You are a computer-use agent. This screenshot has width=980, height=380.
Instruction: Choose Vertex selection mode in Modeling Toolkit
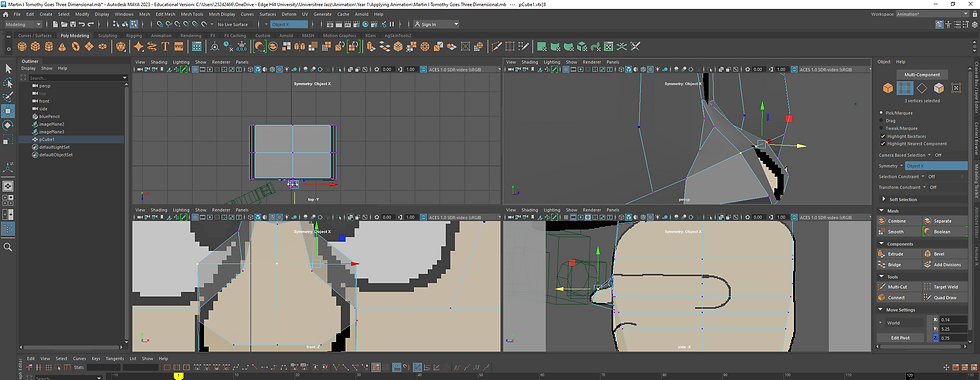[904, 88]
